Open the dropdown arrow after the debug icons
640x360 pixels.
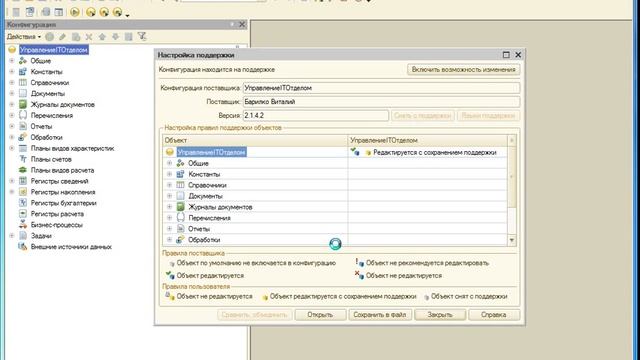(127, 15)
